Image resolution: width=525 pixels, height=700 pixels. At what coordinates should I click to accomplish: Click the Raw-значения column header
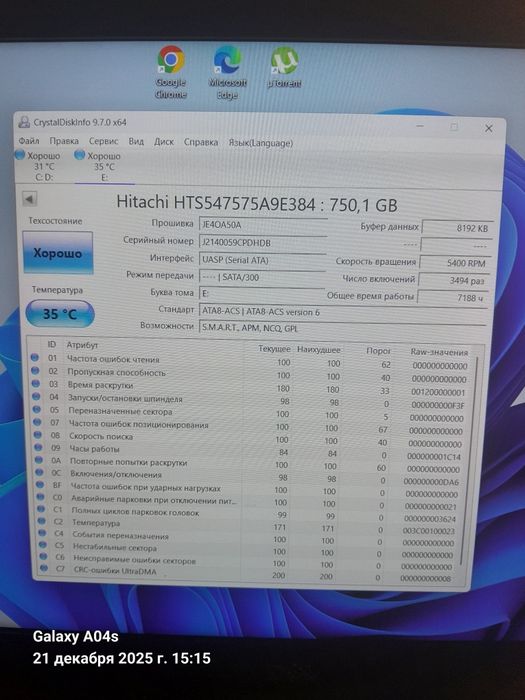(x=439, y=352)
